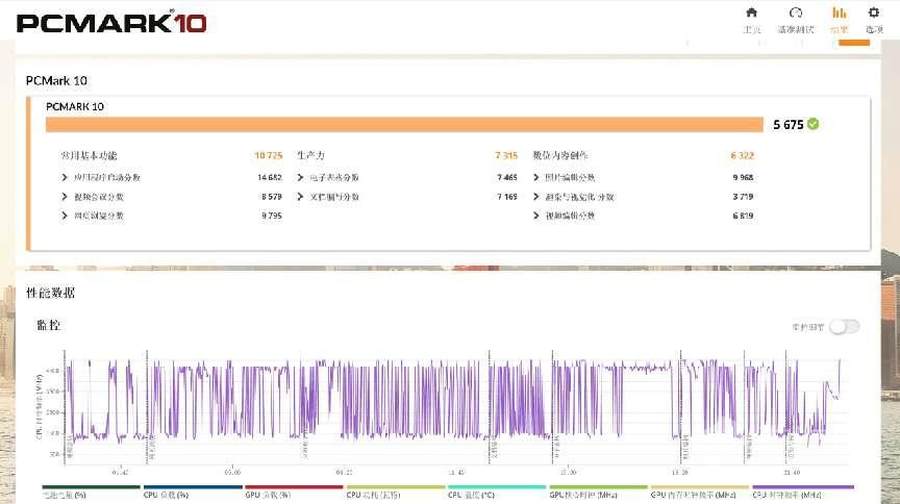
Task: Toggle the battery level (%) legend series
Action: [91, 492]
